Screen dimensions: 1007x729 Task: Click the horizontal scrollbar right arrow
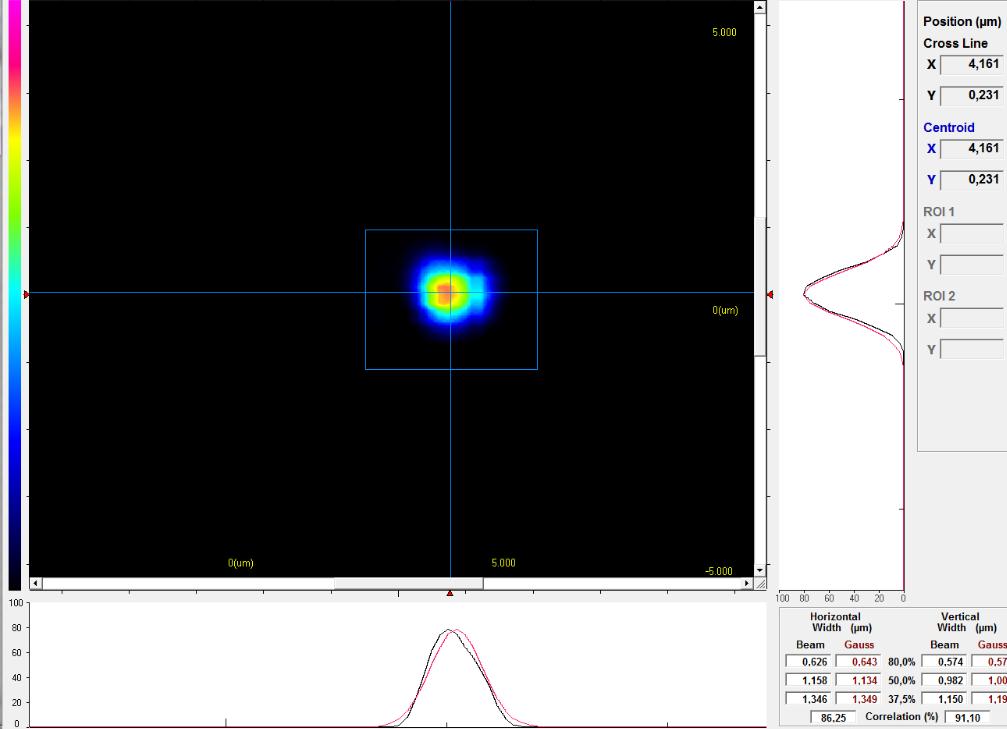click(746, 583)
